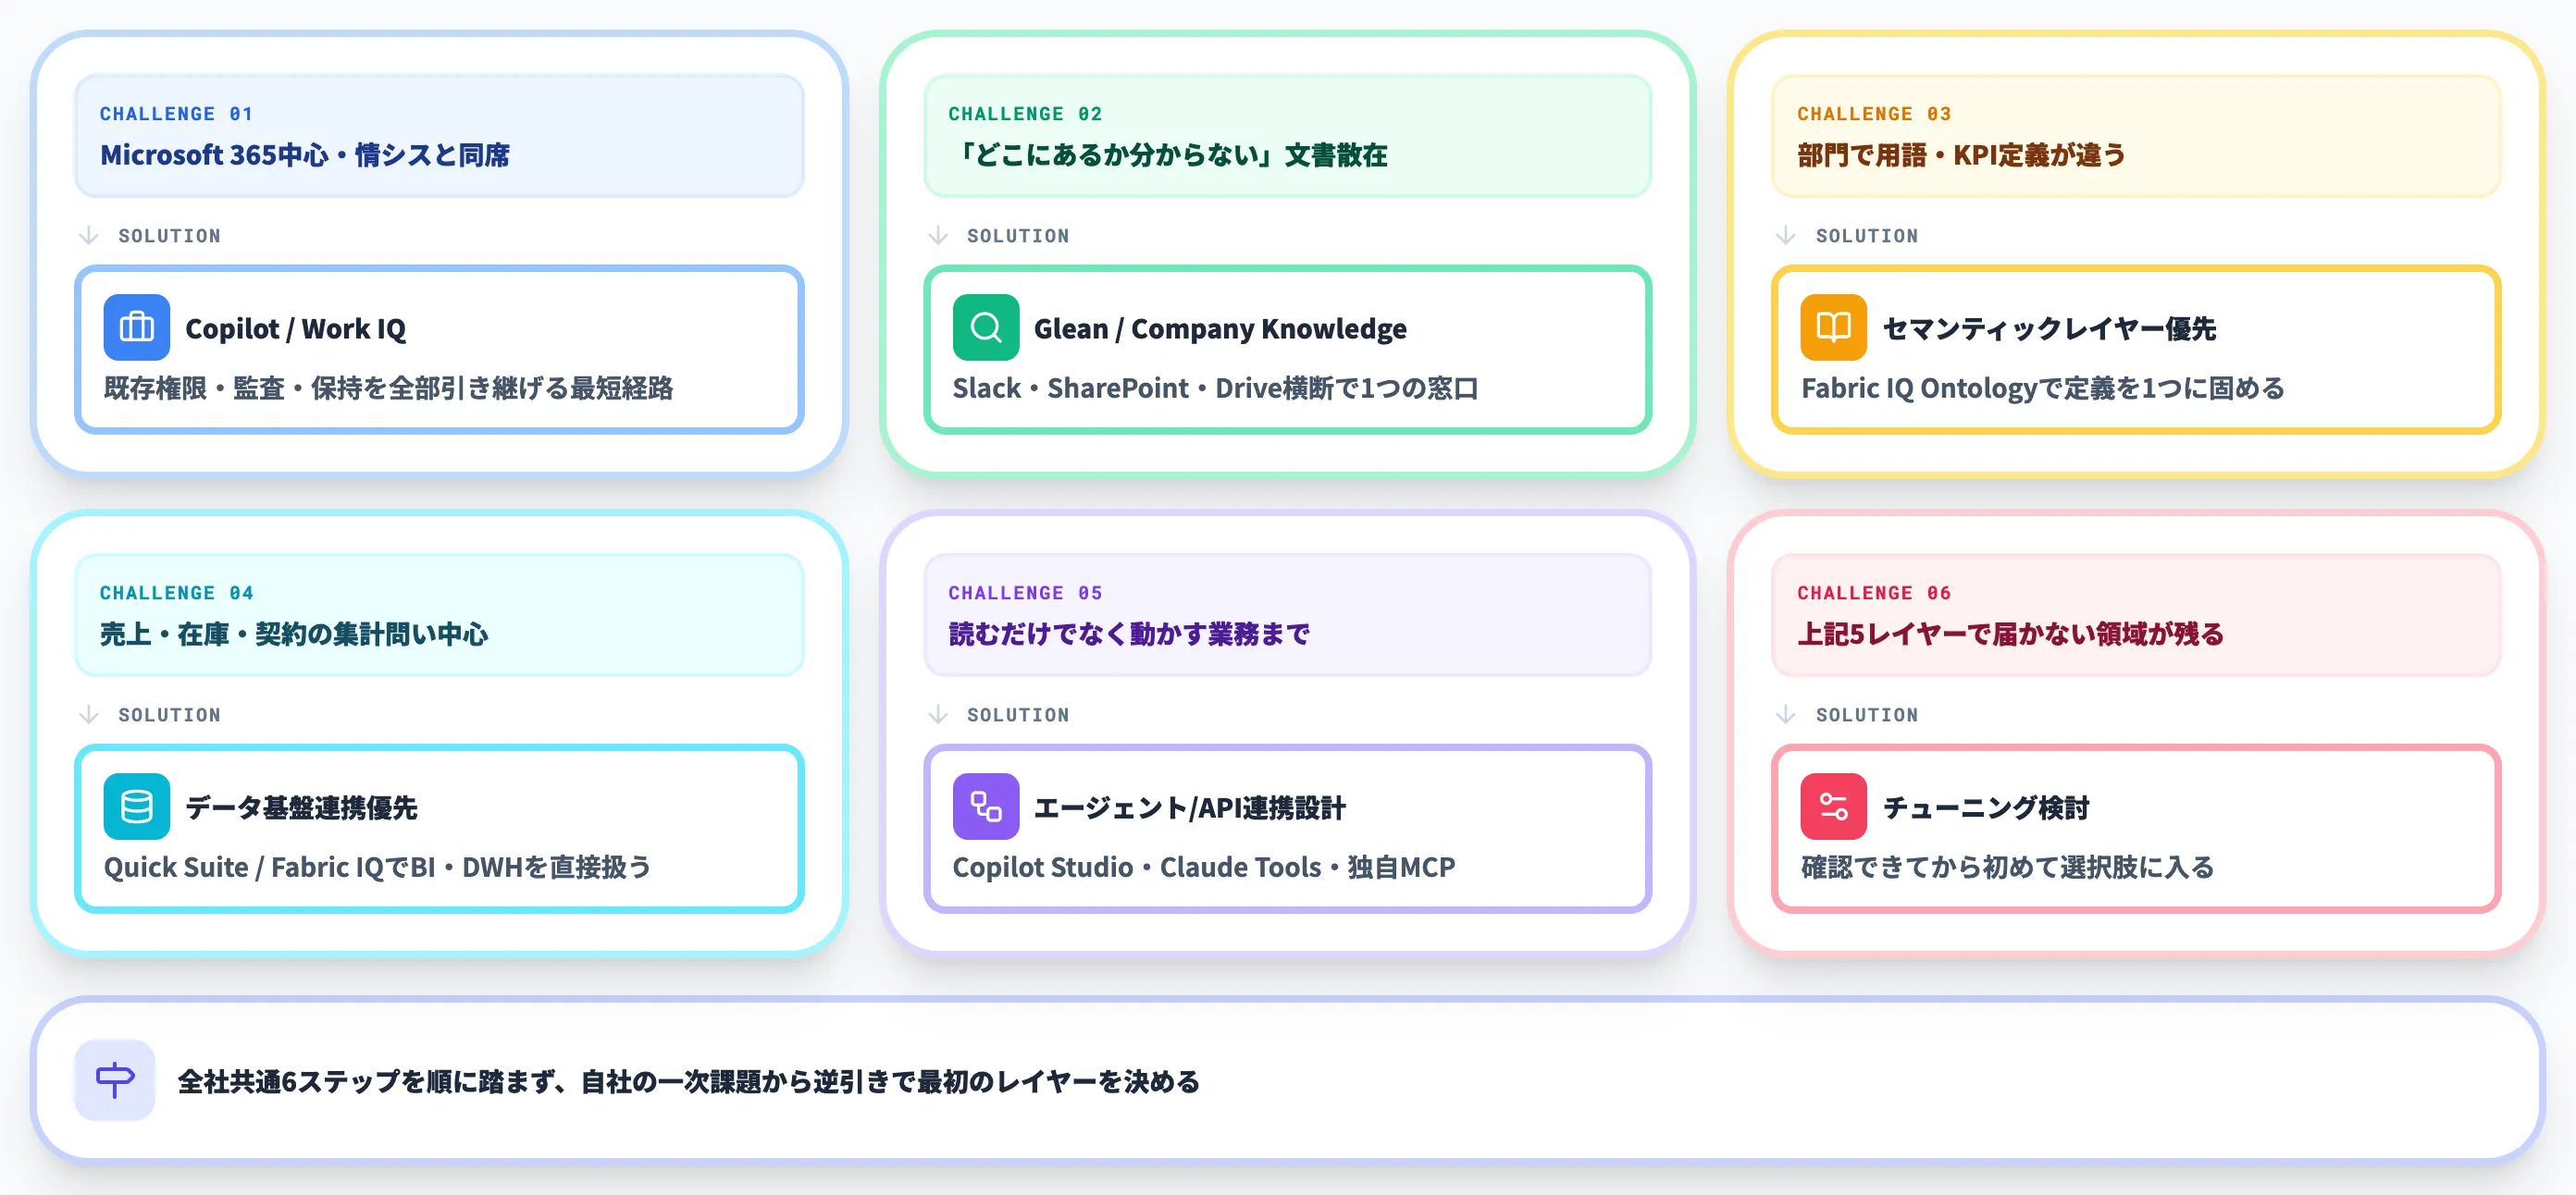Click the heading 読むだけでなく動かす業務まで
Screen dimensions: 2576x1195
point(1129,634)
